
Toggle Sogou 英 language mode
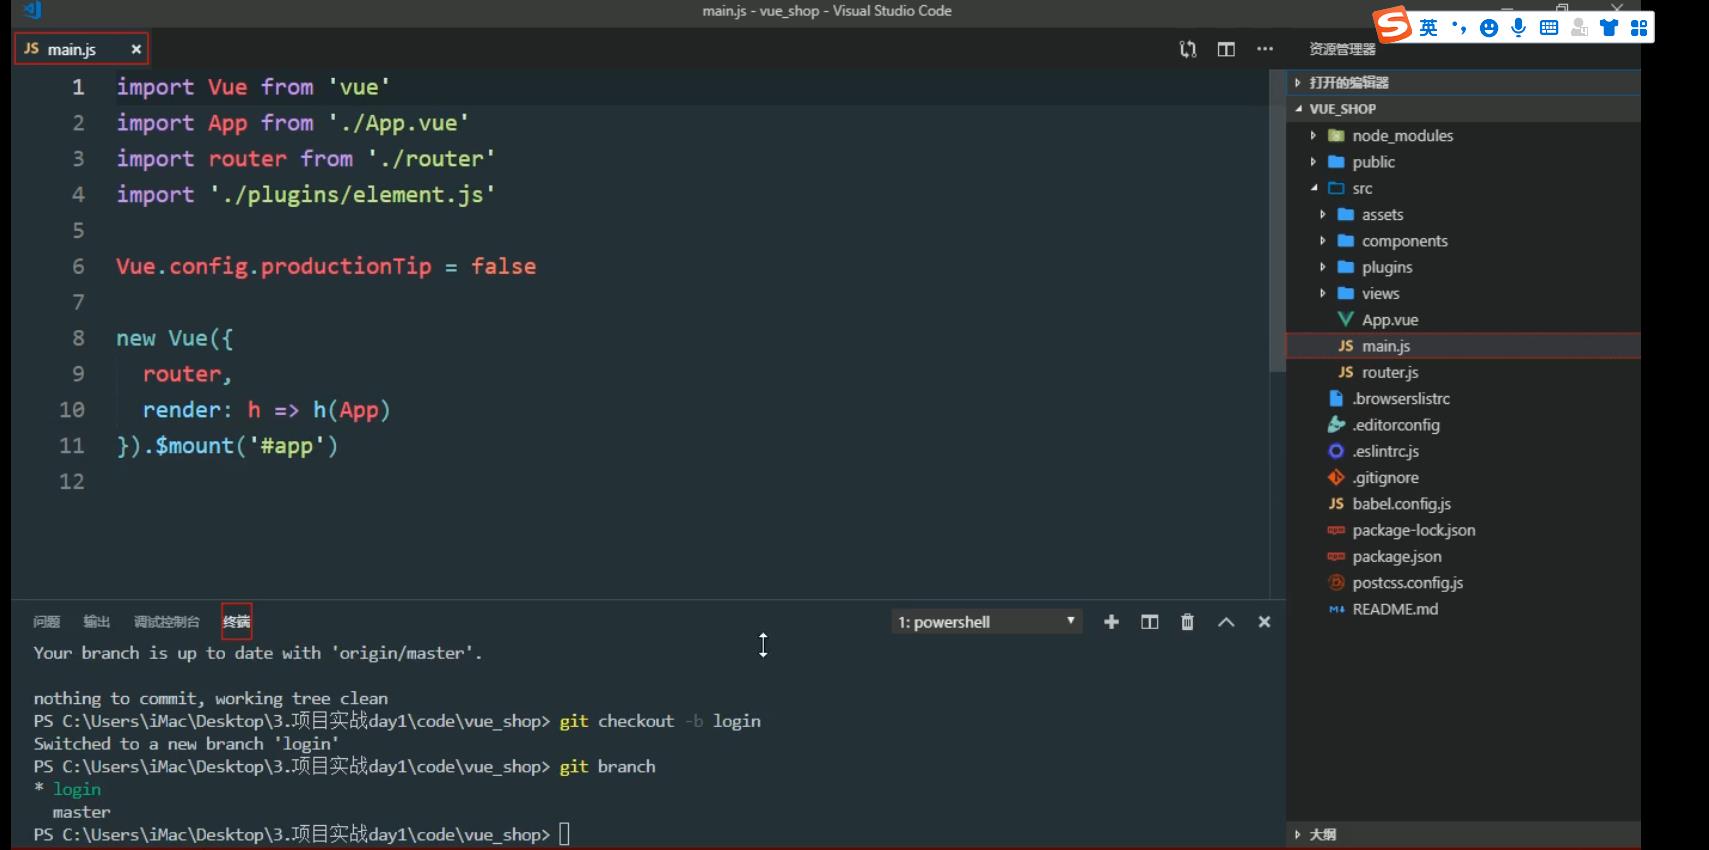(x=1429, y=28)
